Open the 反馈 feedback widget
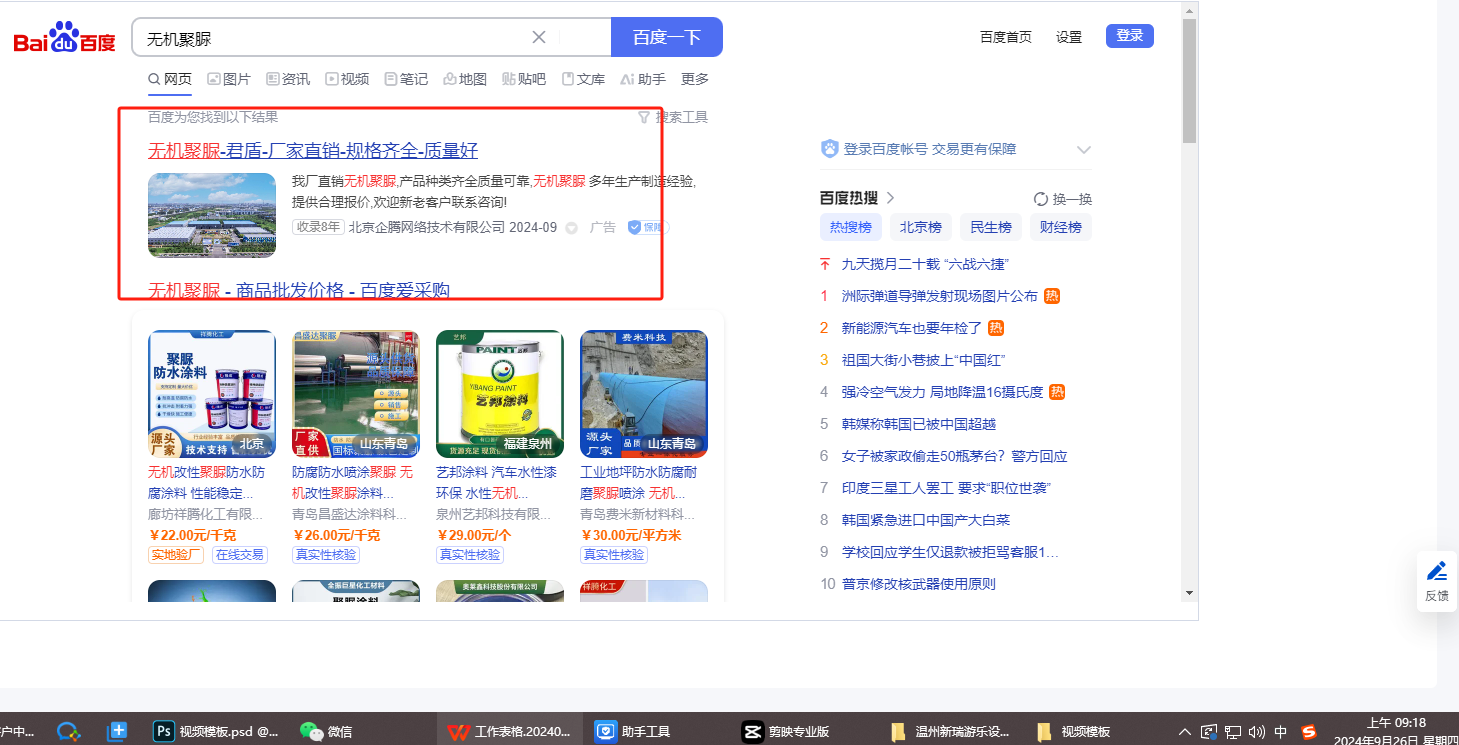Viewport: 1459px width, 745px height. pos(1437,580)
